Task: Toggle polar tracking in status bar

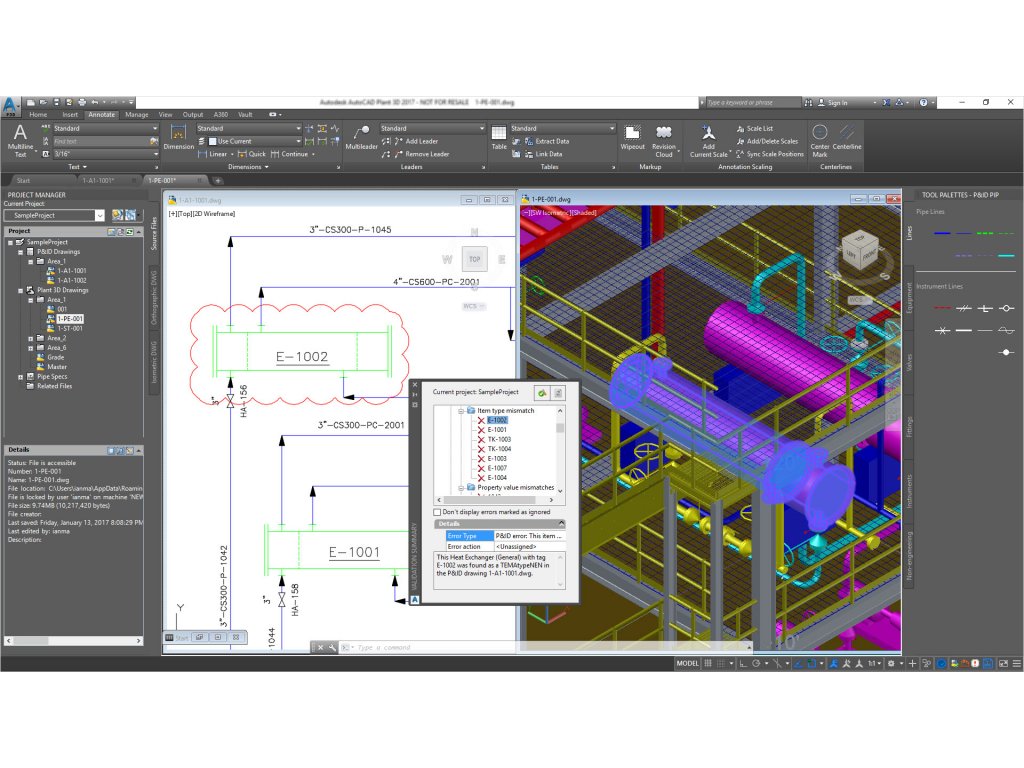Action: (x=756, y=664)
